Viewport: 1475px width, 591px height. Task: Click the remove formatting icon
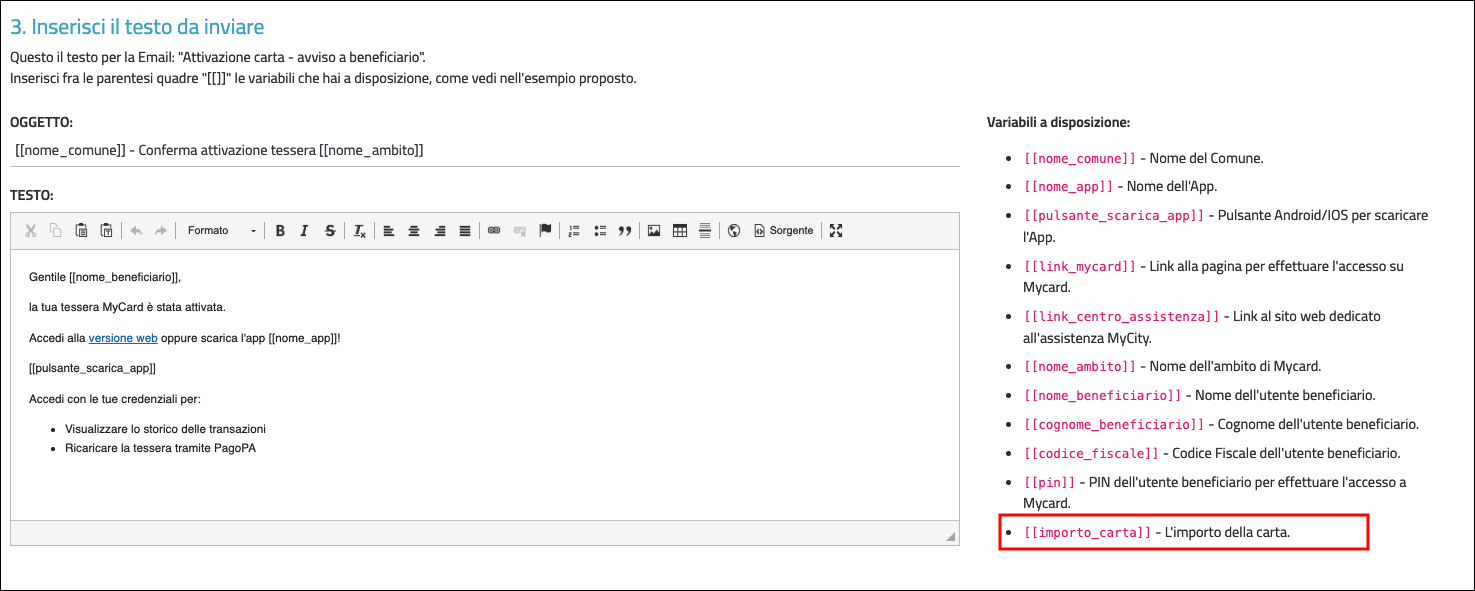coord(360,231)
